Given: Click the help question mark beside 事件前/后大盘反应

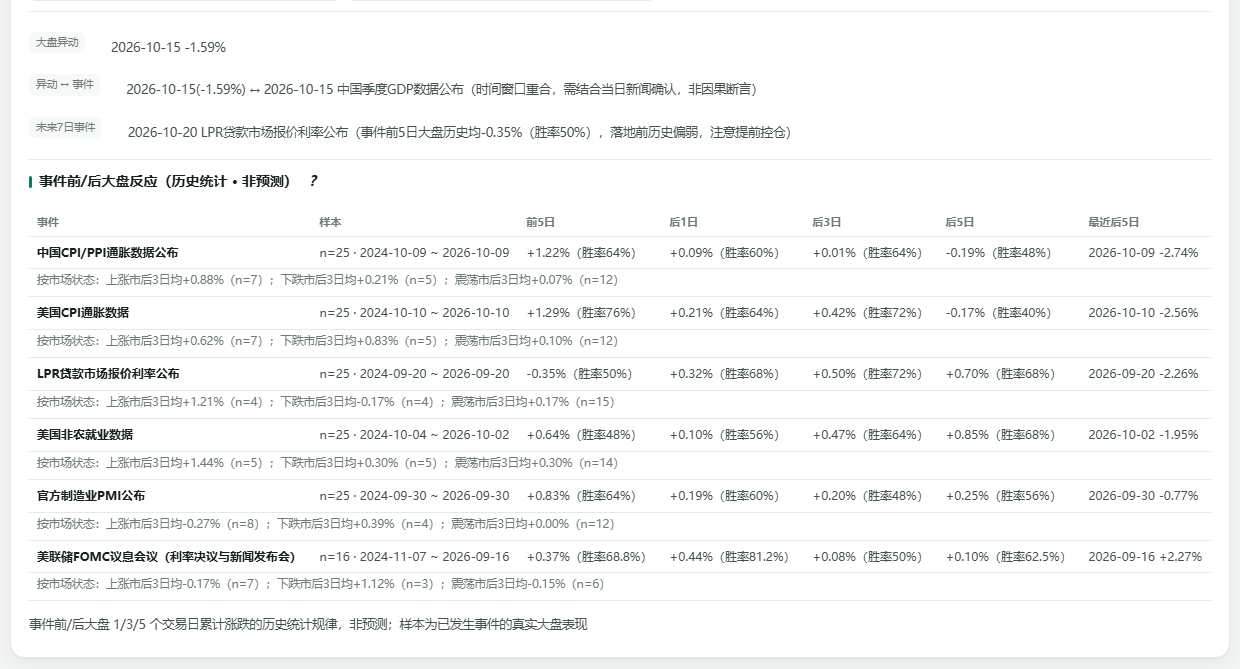Looking at the screenshot, I should click(x=313, y=181).
